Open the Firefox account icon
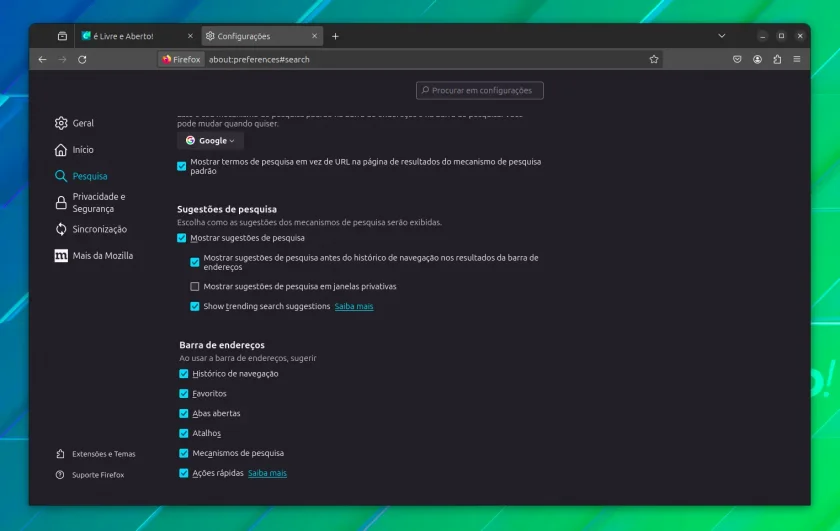 [x=757, y=59]
